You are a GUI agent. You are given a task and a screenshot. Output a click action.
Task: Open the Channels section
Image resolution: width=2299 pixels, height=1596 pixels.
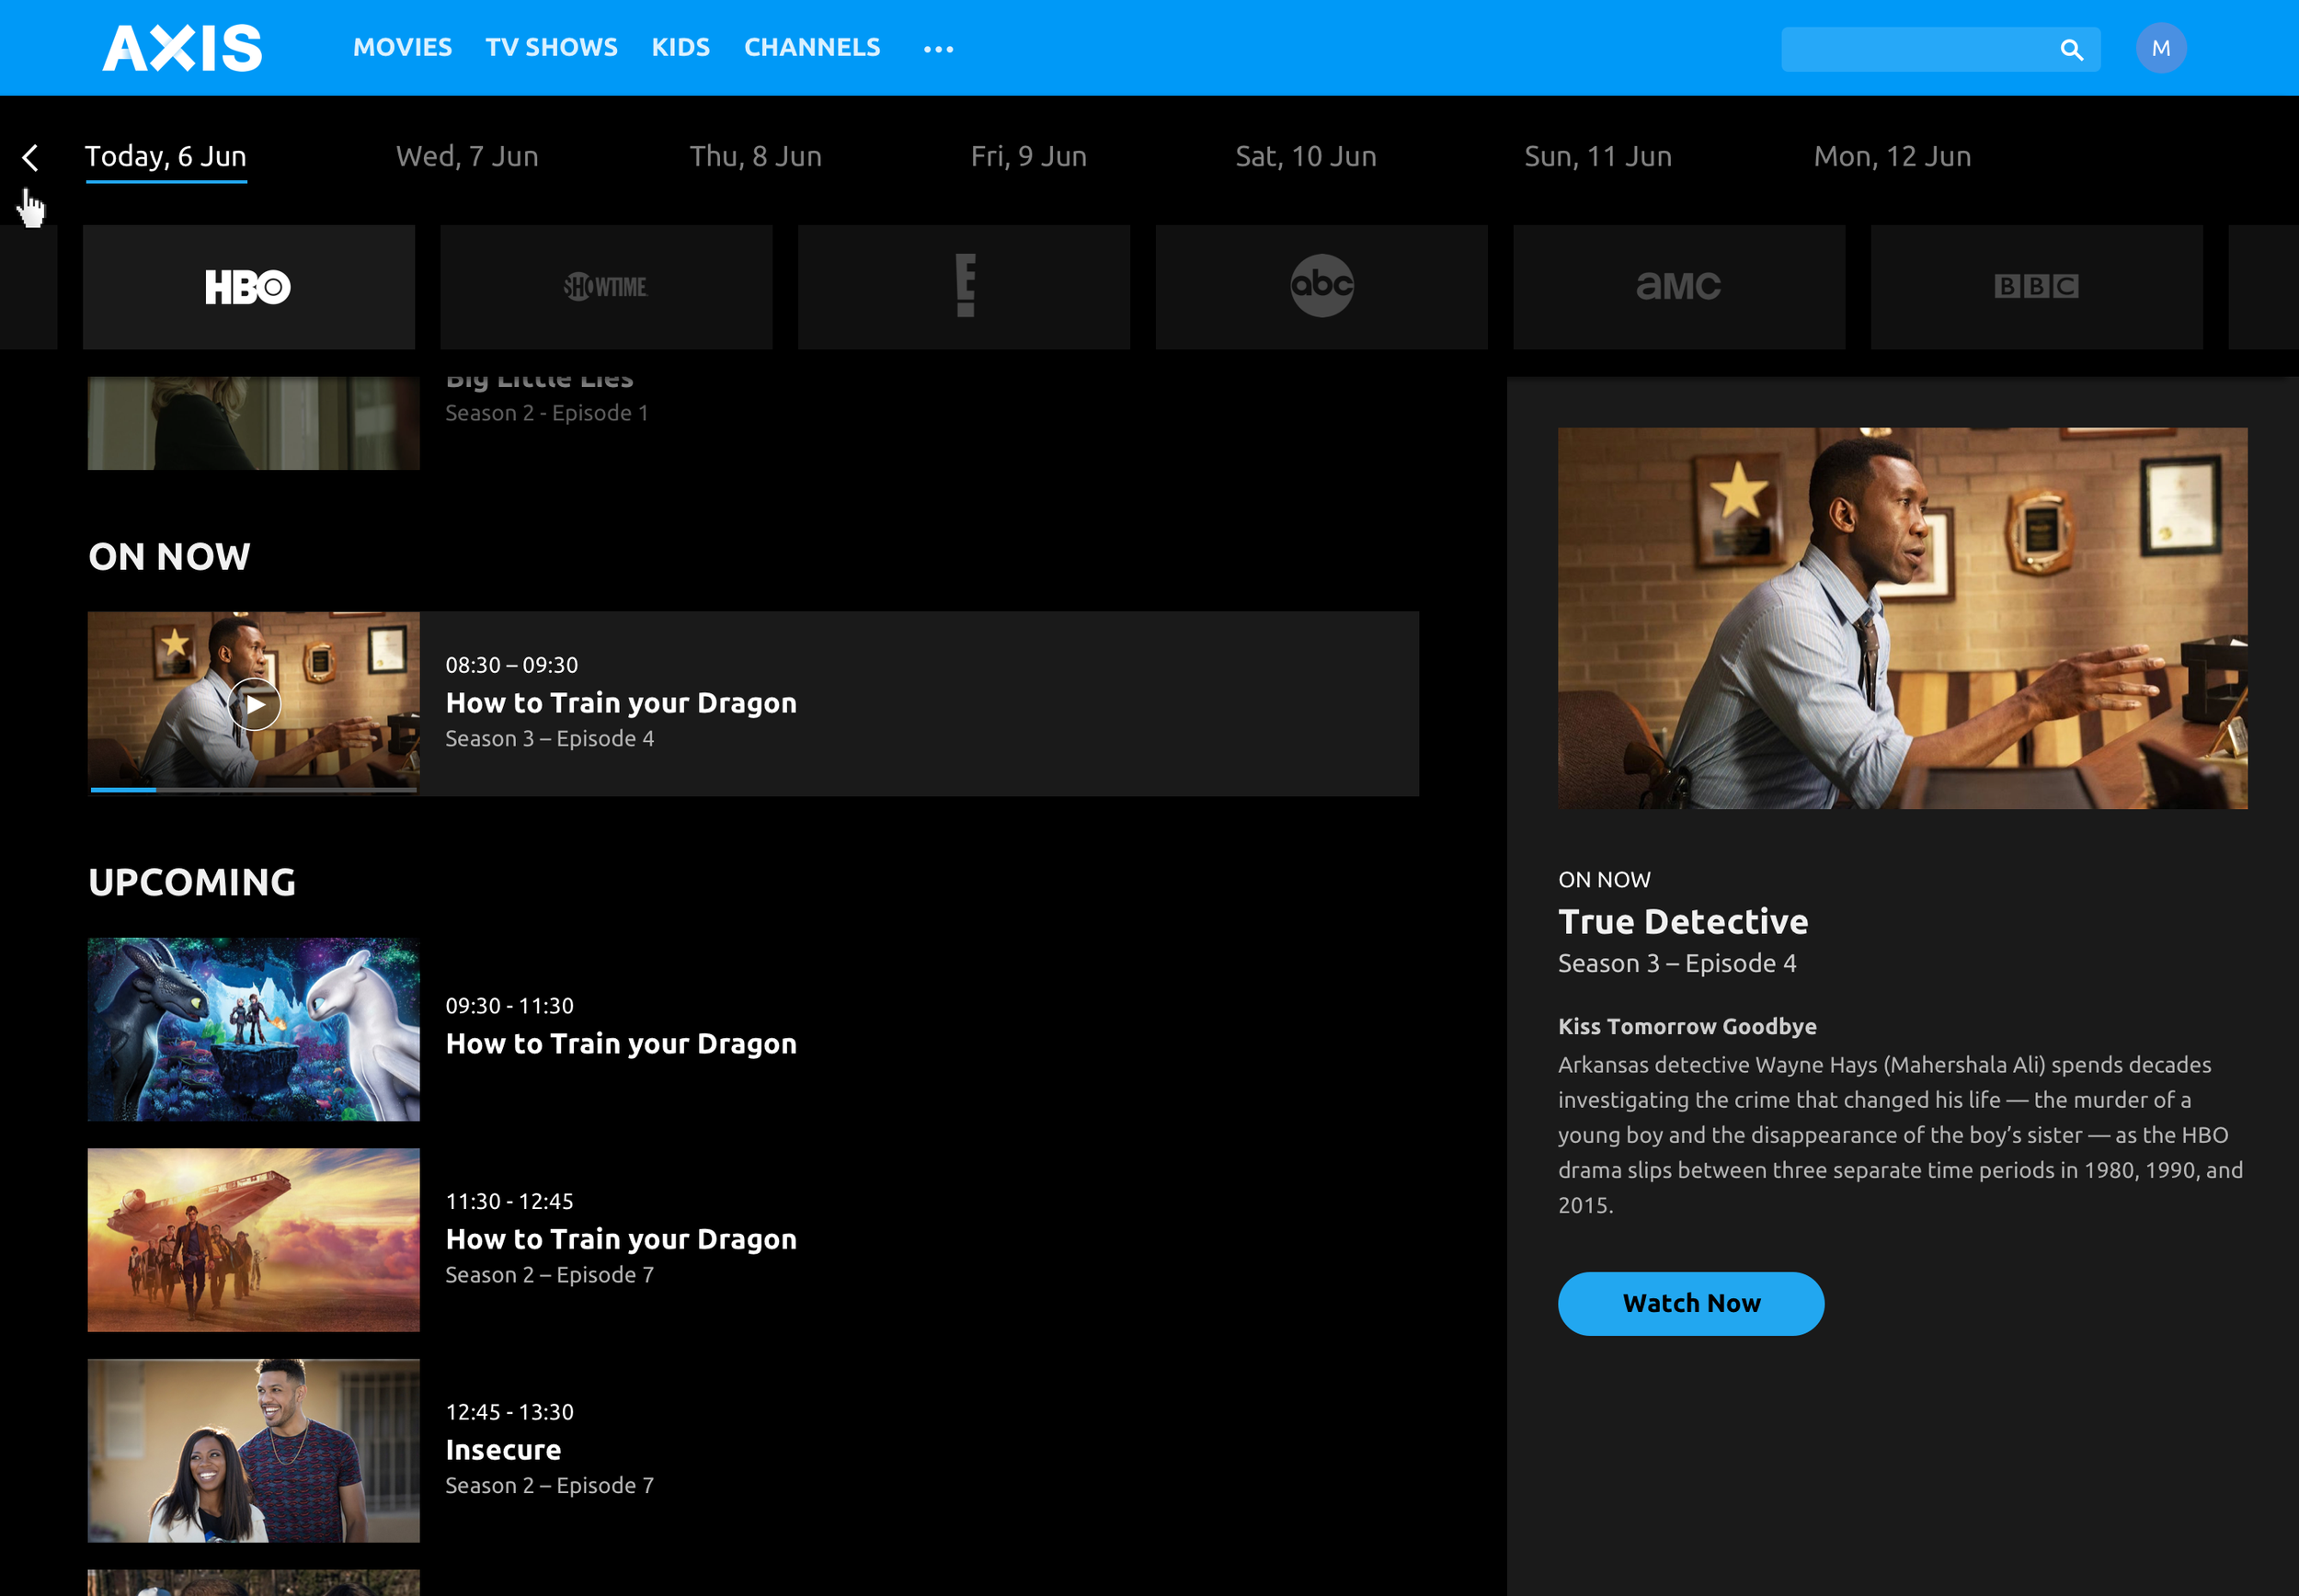(812, 47)
